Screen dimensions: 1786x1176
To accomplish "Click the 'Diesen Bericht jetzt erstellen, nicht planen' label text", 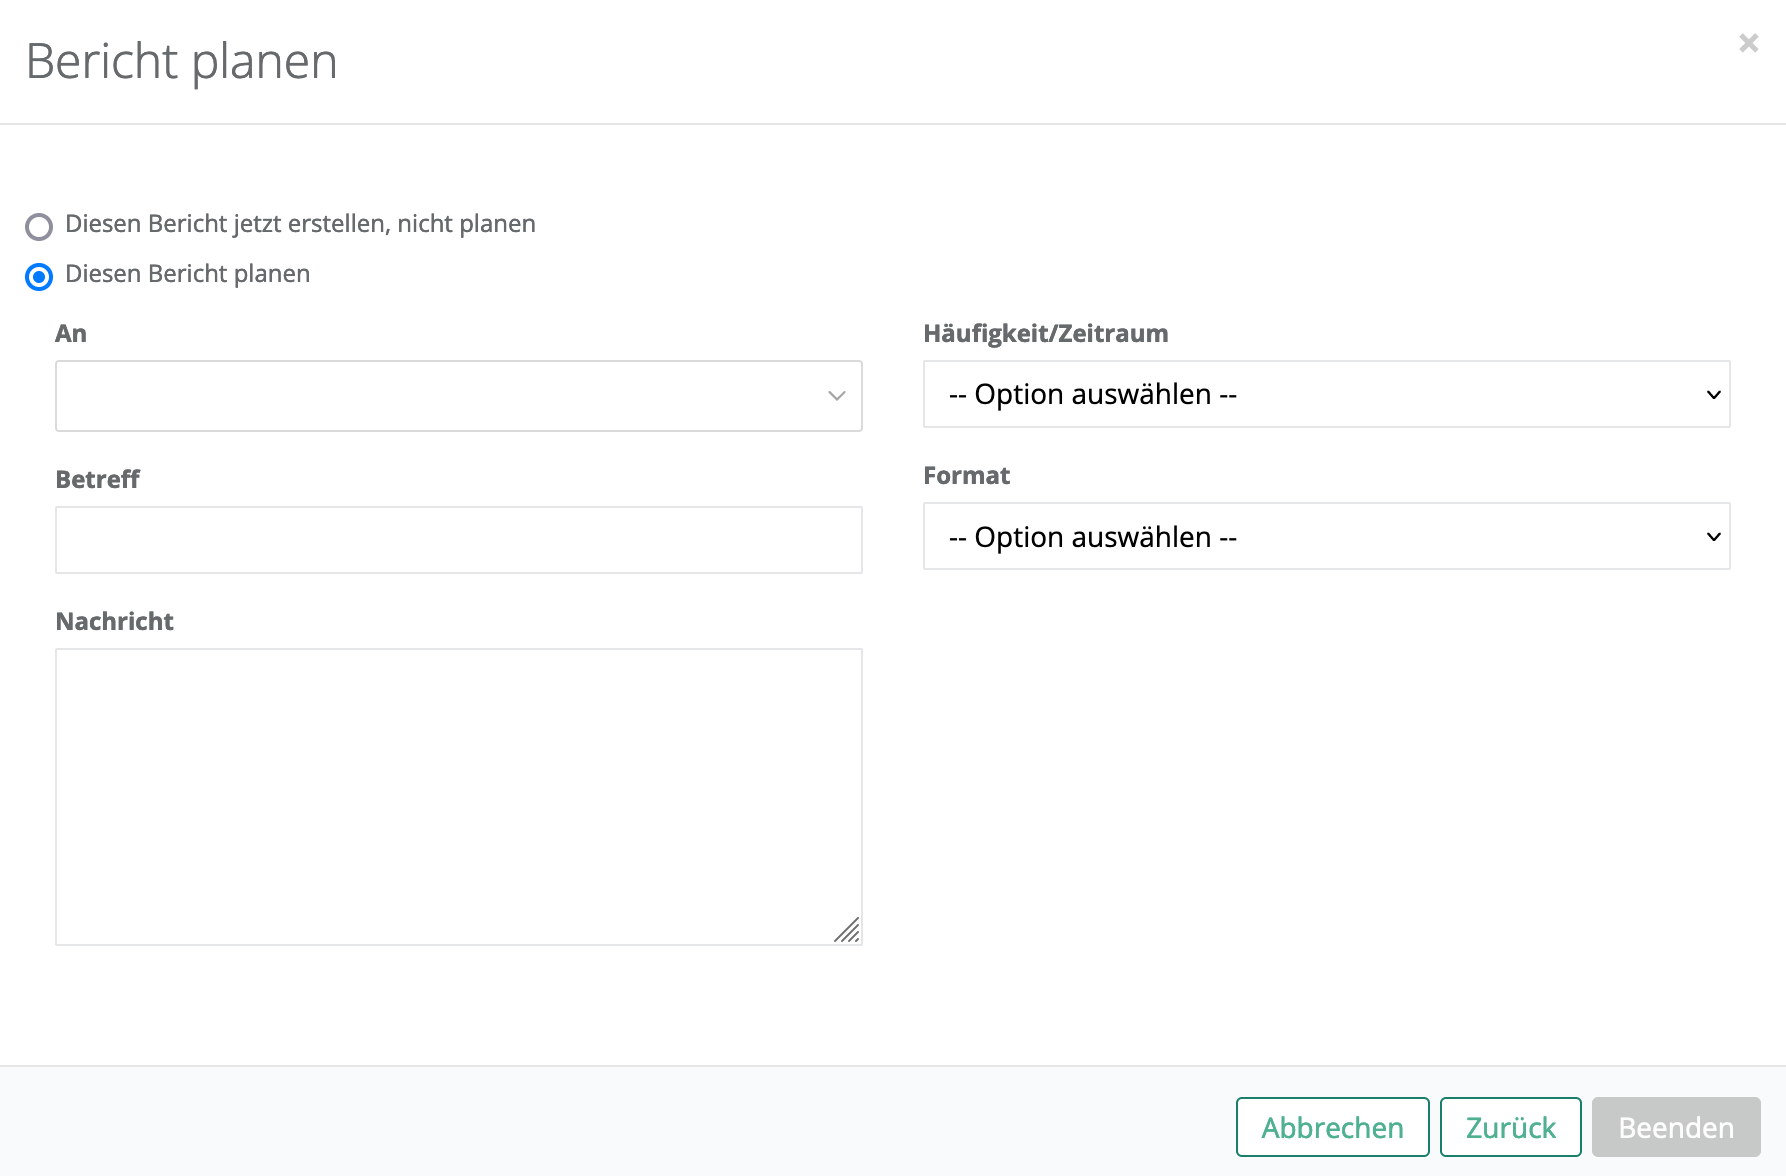I will 300,224.
